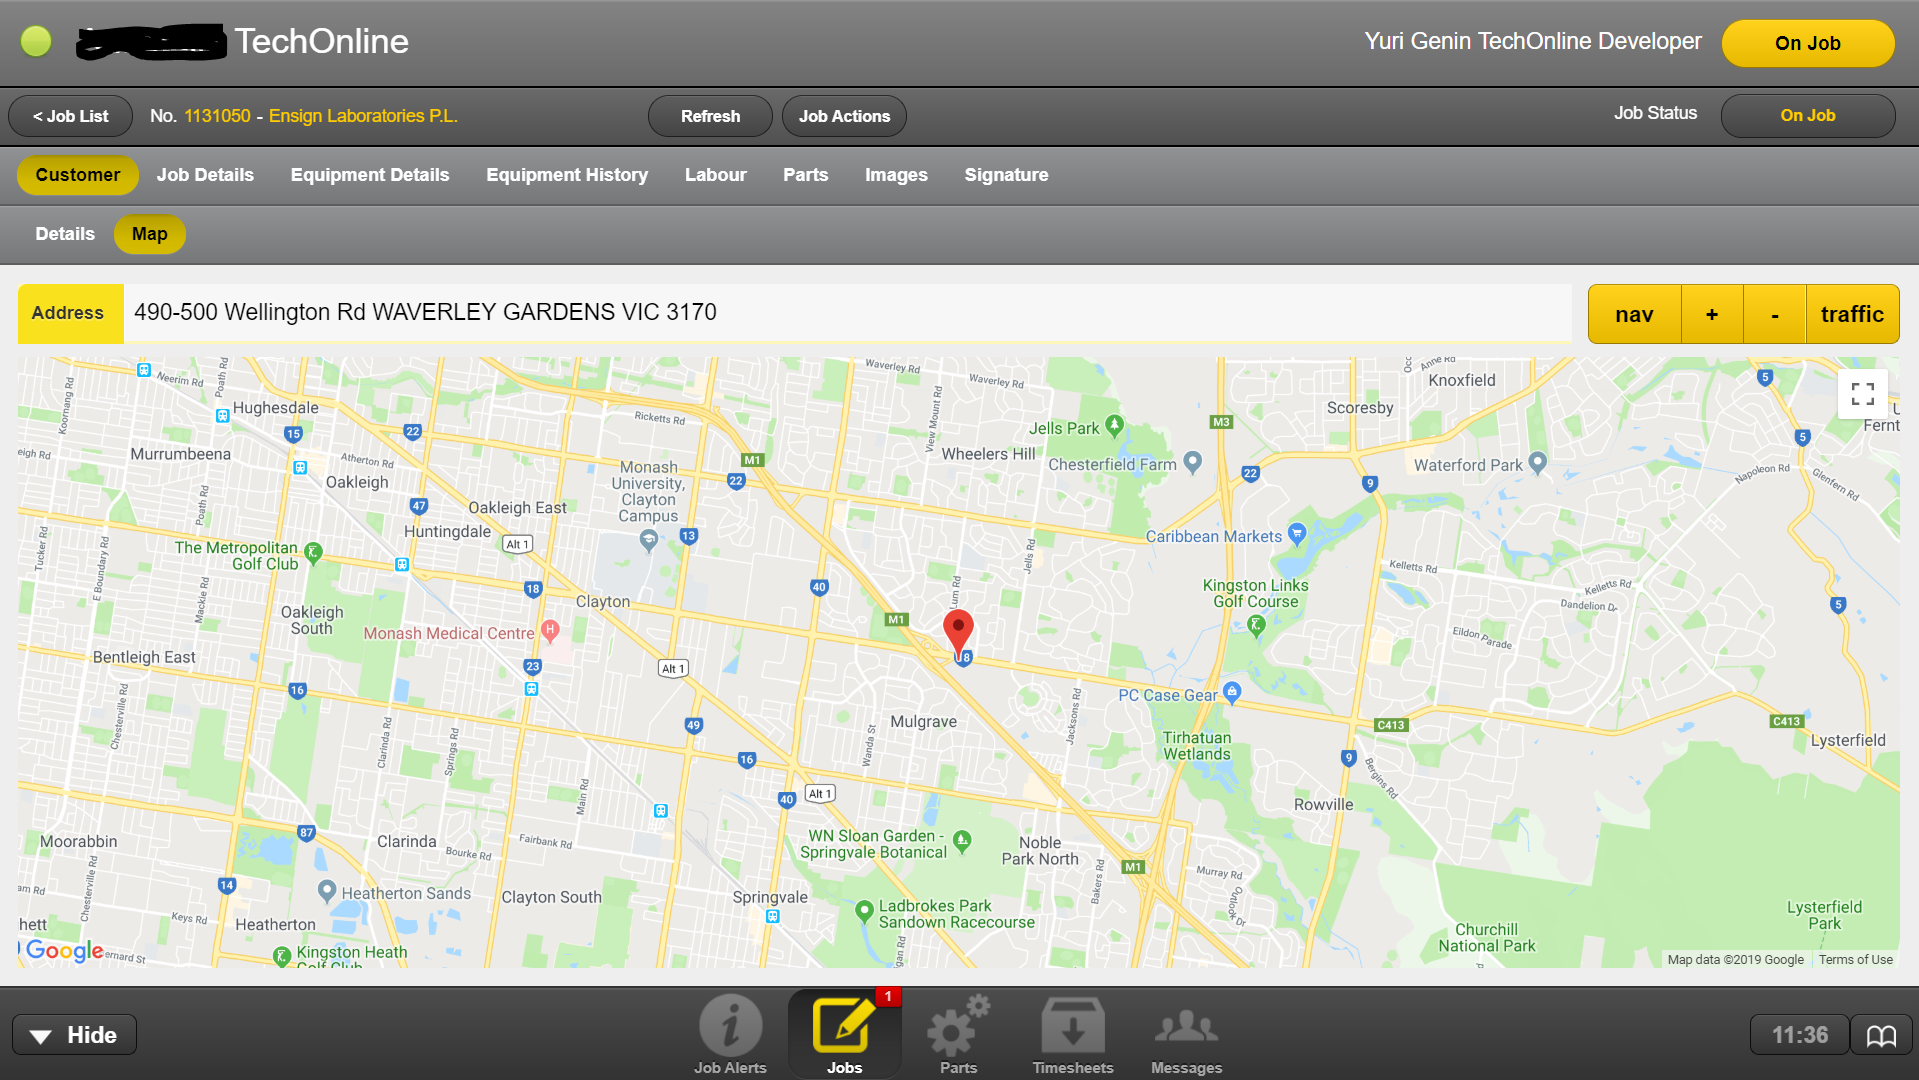Click the Metropolitan Golf Club marker

313,552
